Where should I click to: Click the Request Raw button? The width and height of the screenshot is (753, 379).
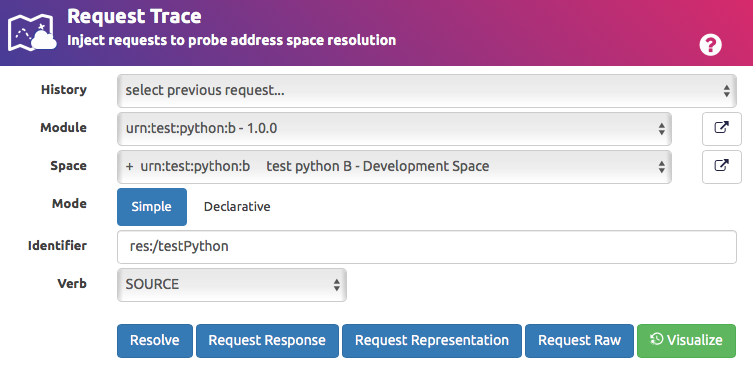[579, 341]
